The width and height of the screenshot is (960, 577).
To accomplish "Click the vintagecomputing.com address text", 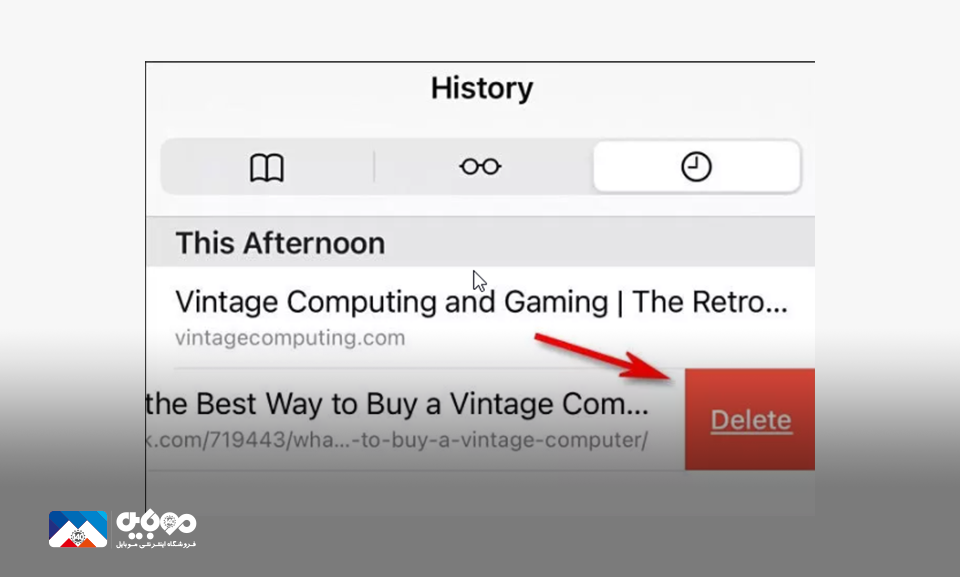I will click(x=290, y=338).
